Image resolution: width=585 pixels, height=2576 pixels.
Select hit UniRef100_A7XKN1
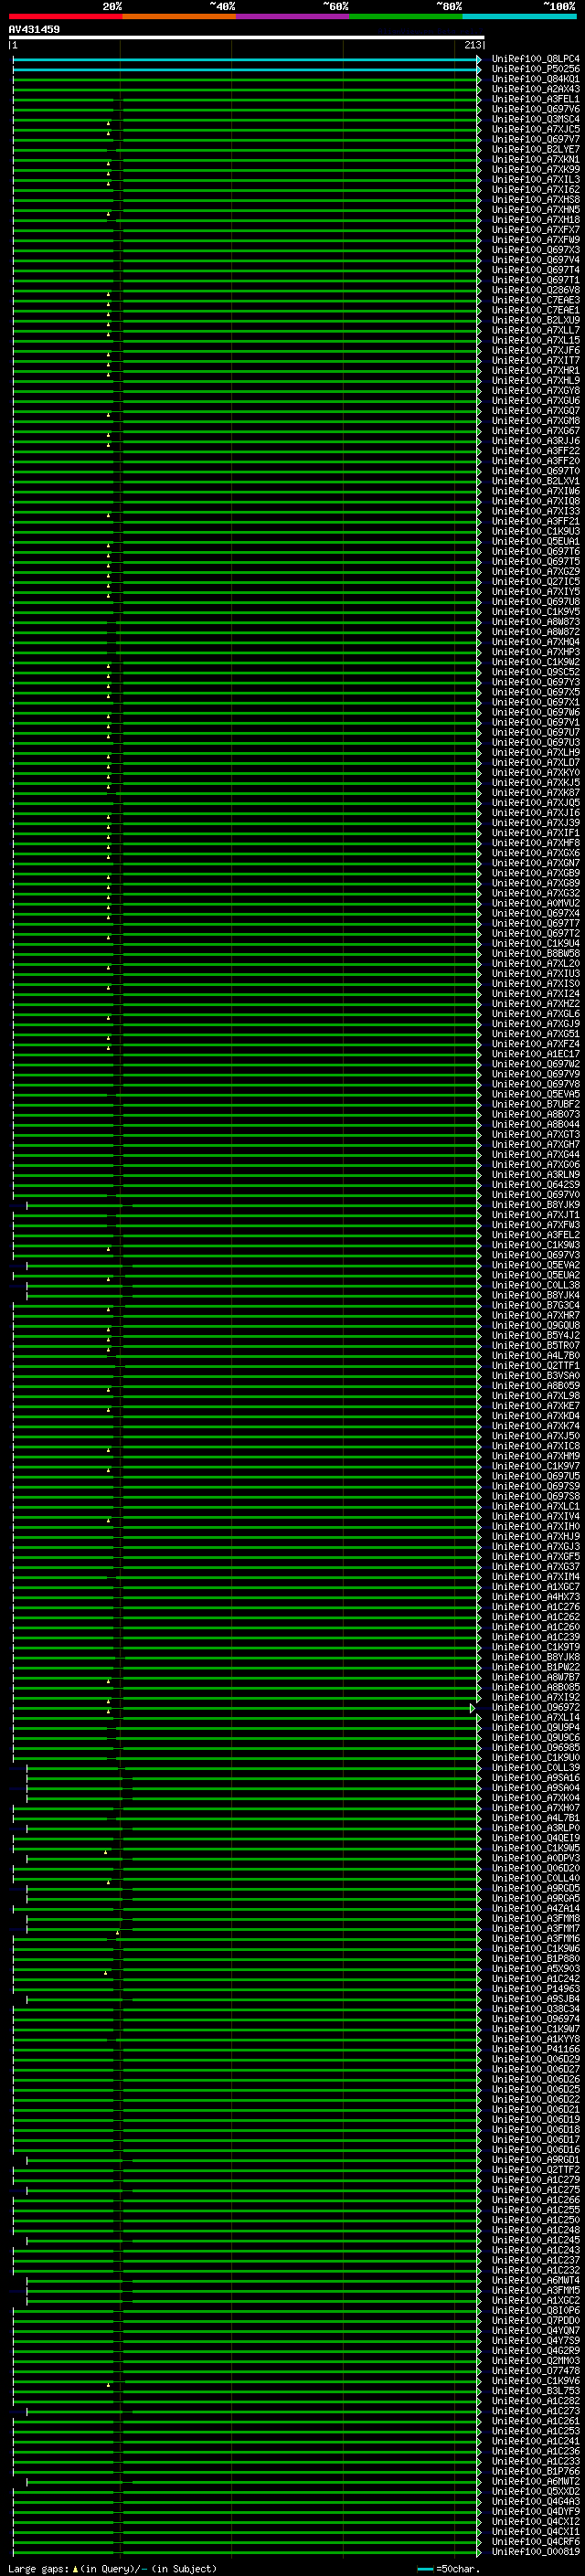pos(521,160)
